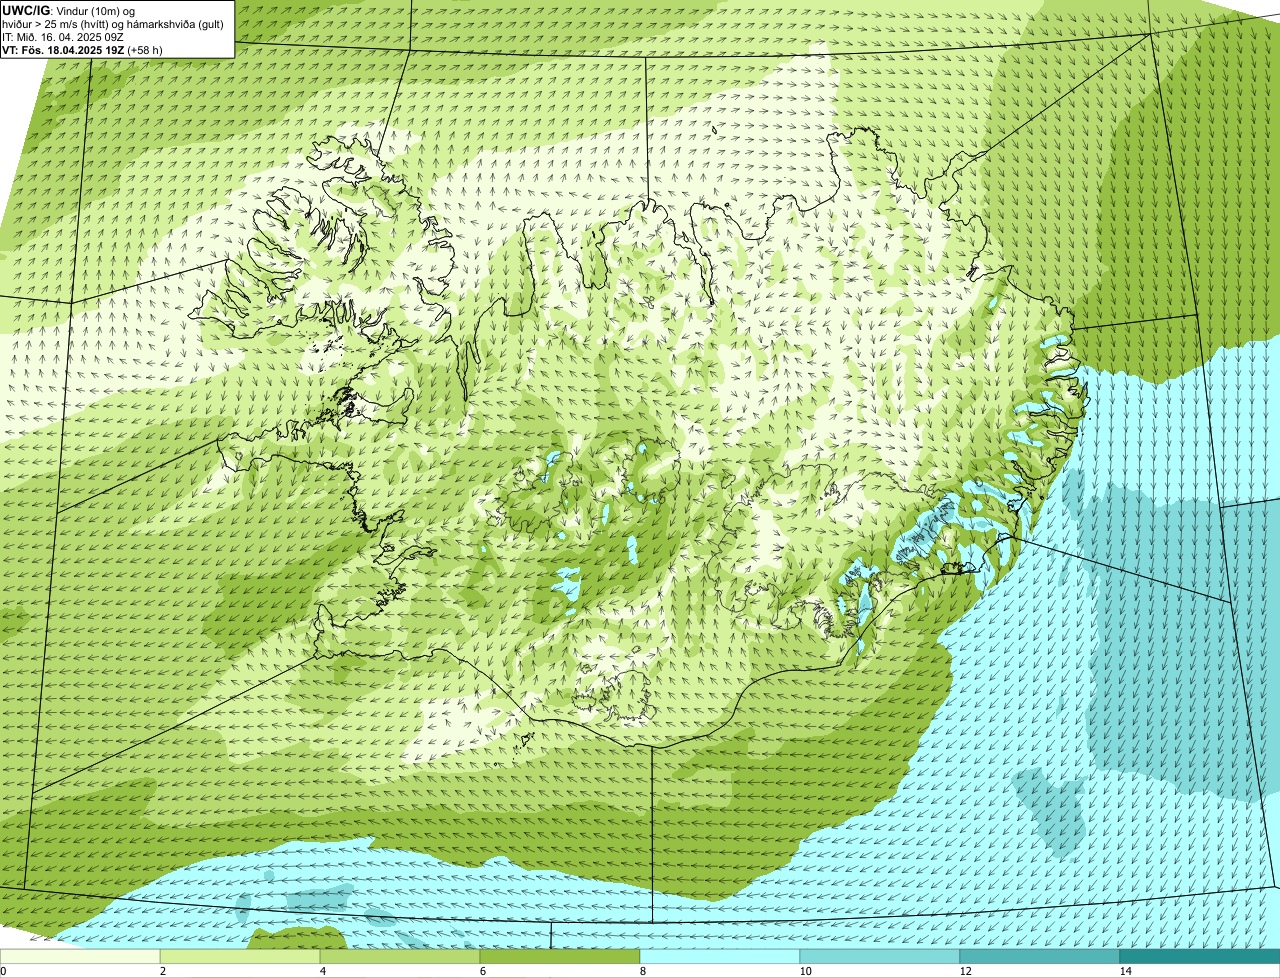
Task: Click the line "hviður > 25 m/s (hvítt) og hámarkshviða (gult)"
Action: click(112, 24)
